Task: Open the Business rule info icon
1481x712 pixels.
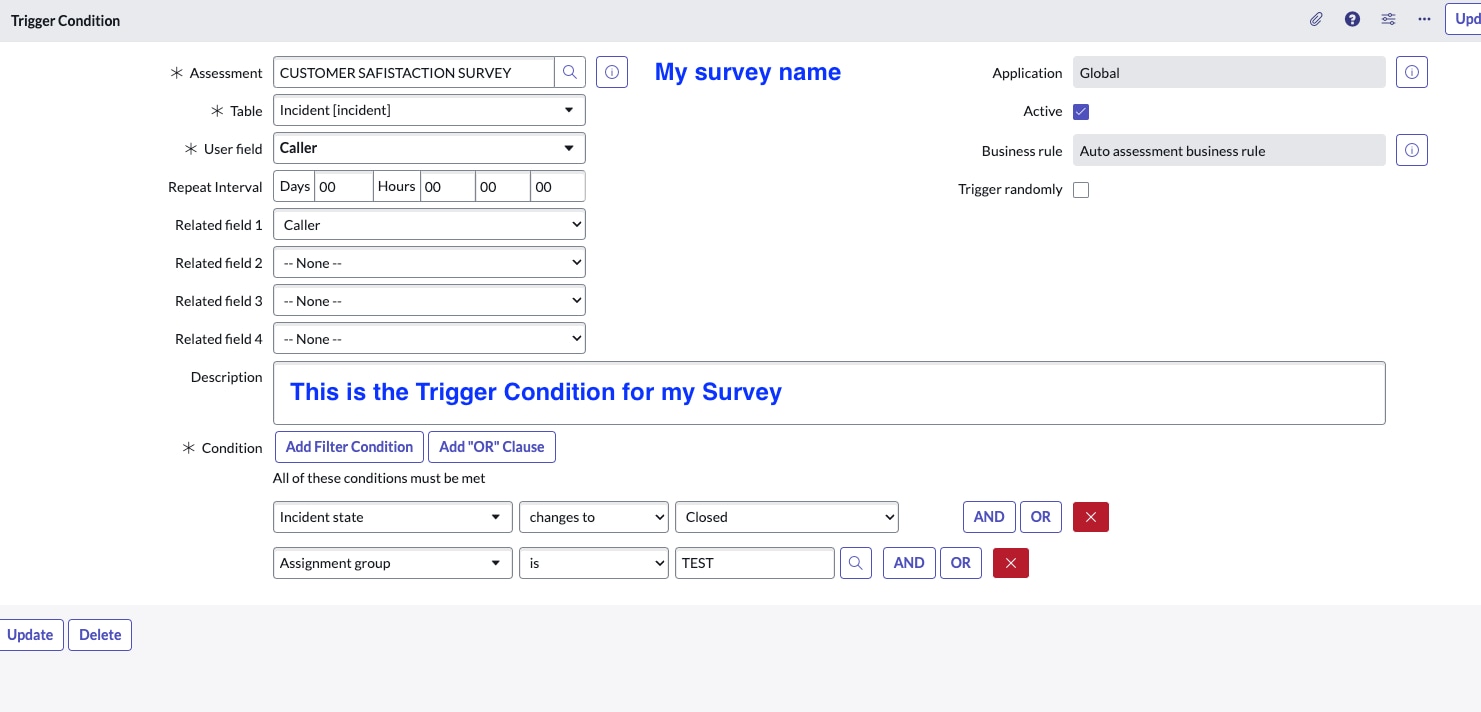Action: (x=1411, y=150)
